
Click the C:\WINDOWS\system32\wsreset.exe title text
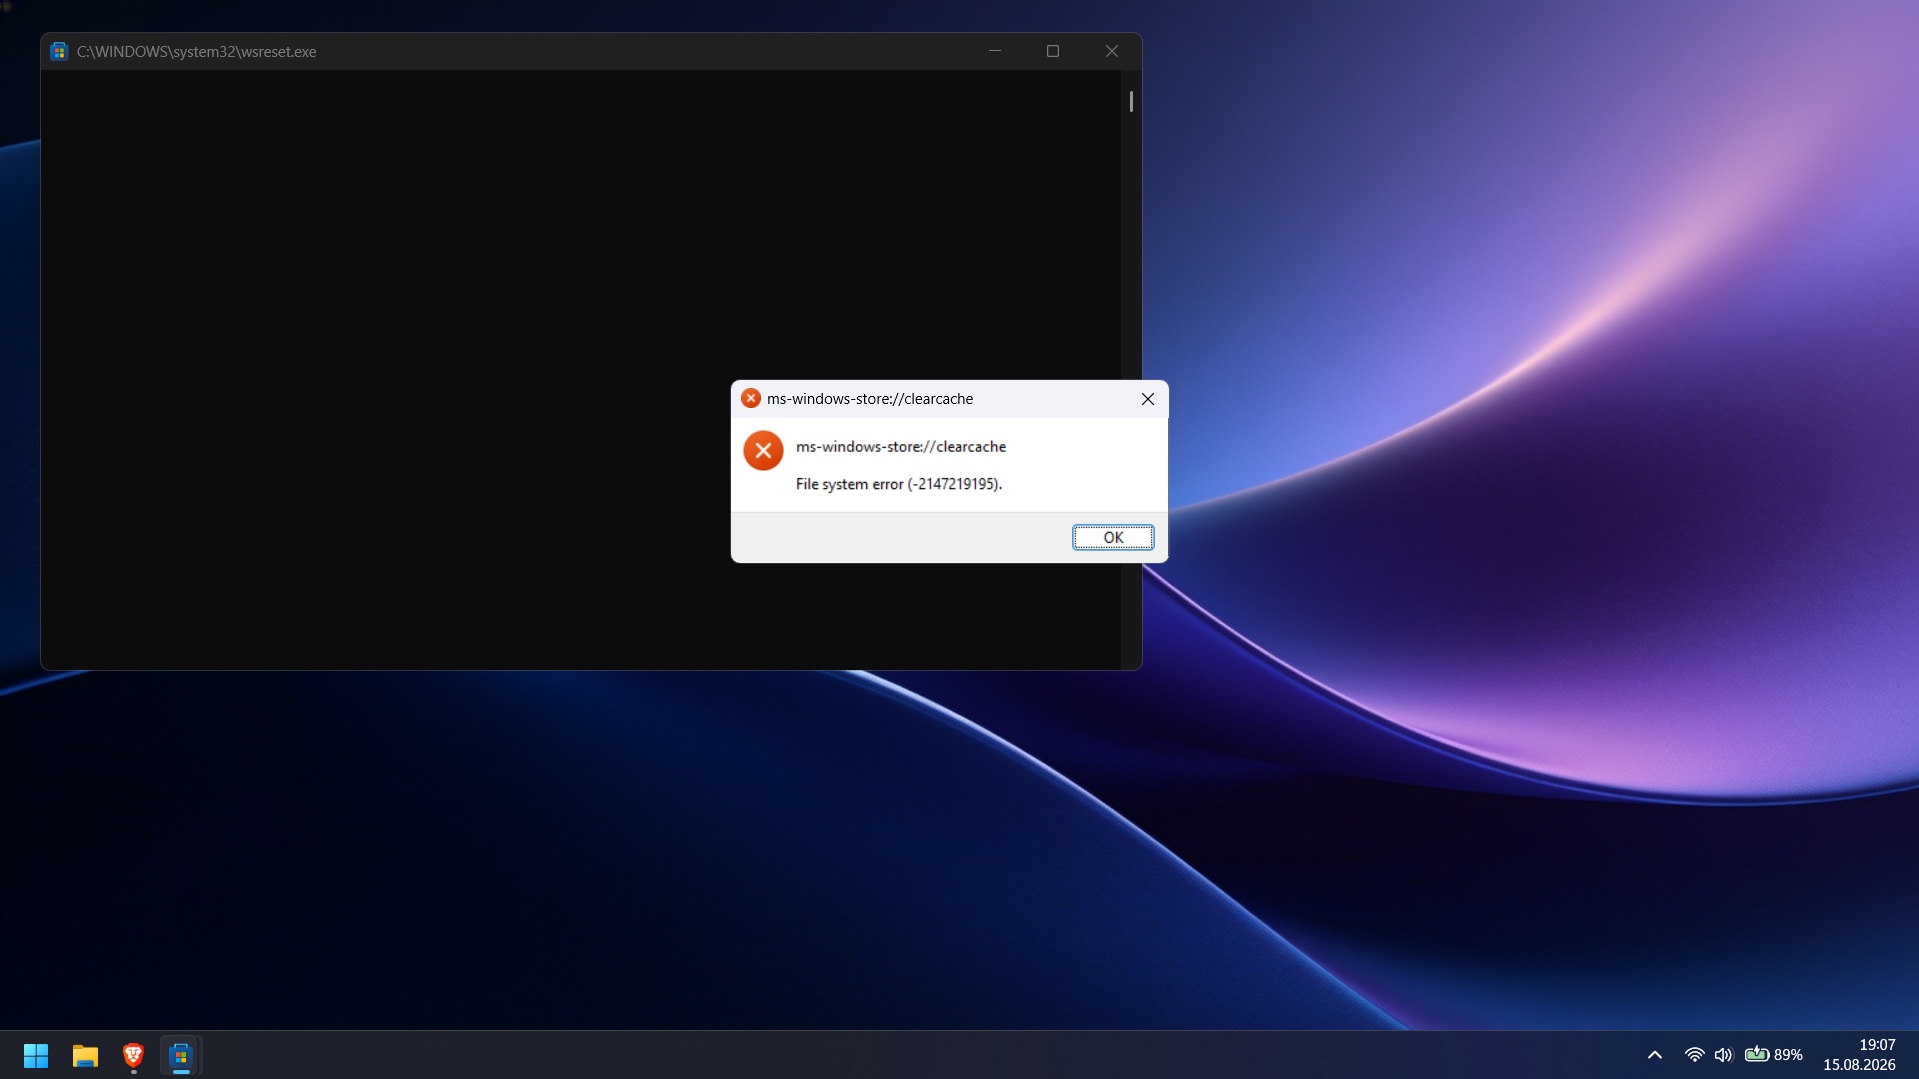coord(197,52)
